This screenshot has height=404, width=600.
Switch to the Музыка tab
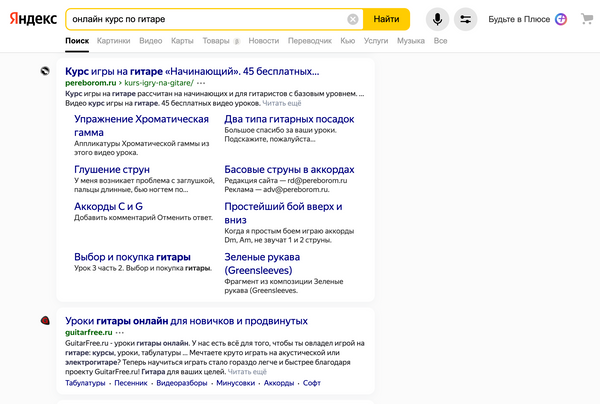point(411,41)
